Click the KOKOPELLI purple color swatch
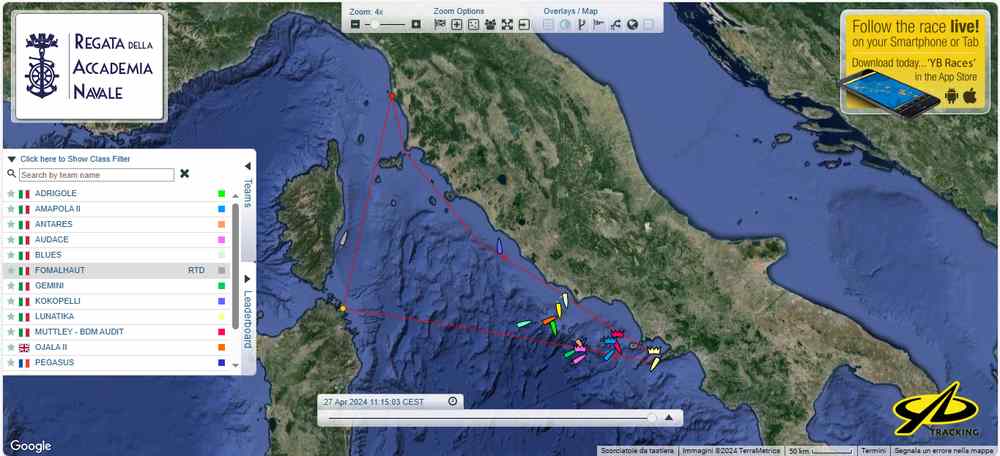Image resolution: width=1000 pixels, height=456 pixels. (x=221, y=301)
